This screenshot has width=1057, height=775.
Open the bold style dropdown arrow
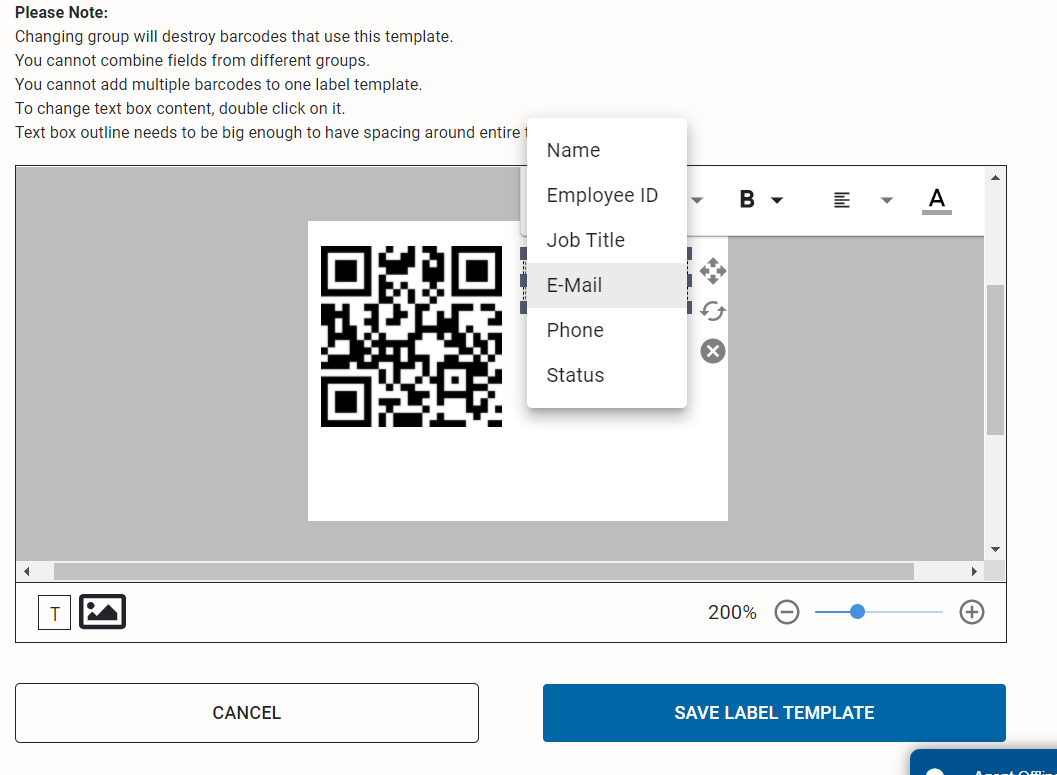[777, 200]
